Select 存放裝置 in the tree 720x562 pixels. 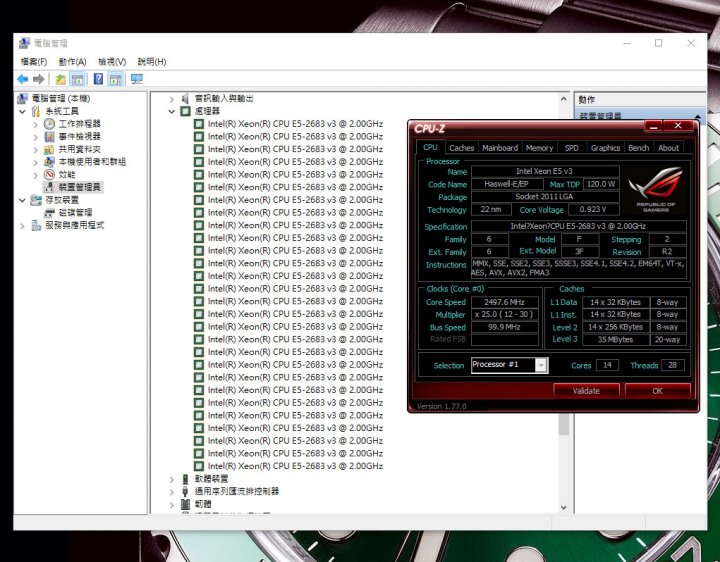coord(62,200)
